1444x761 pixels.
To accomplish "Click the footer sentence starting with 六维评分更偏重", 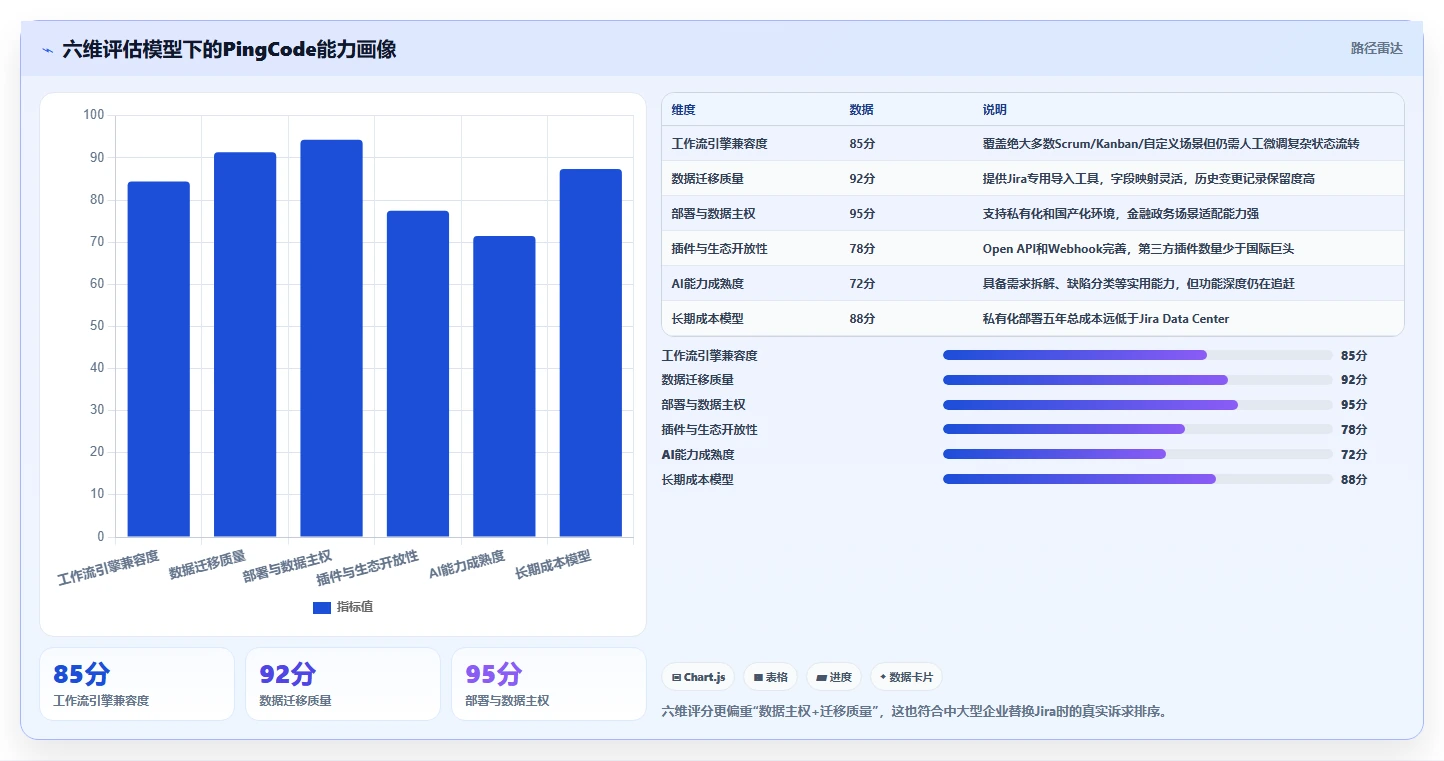I will pos(915,712).
